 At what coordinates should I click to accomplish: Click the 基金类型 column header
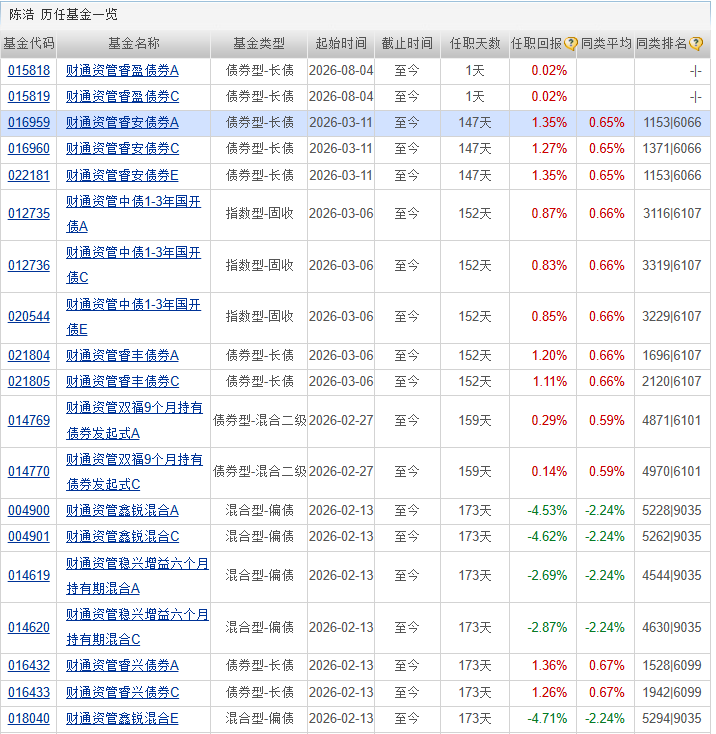(259, 44)
